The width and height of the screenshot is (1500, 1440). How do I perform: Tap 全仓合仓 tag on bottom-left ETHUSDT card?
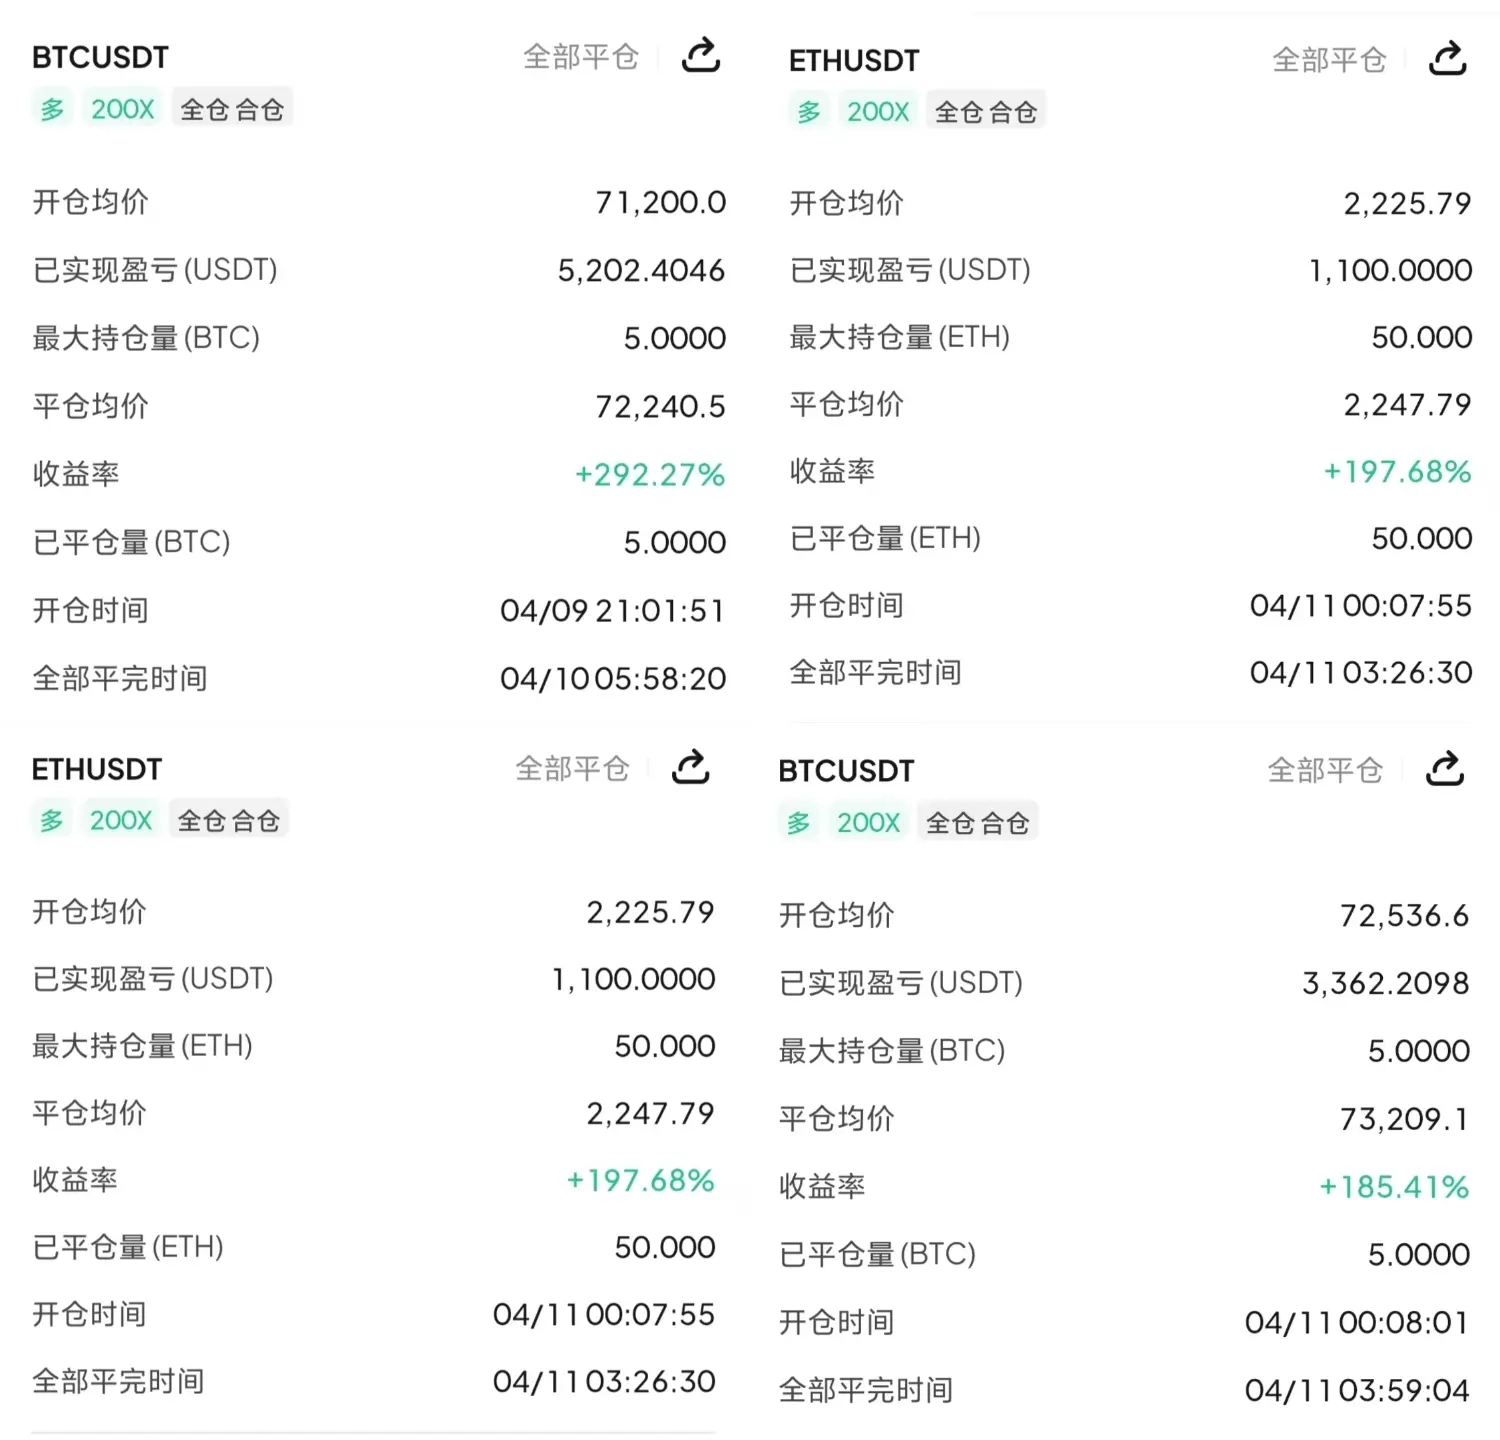point(229,821)
